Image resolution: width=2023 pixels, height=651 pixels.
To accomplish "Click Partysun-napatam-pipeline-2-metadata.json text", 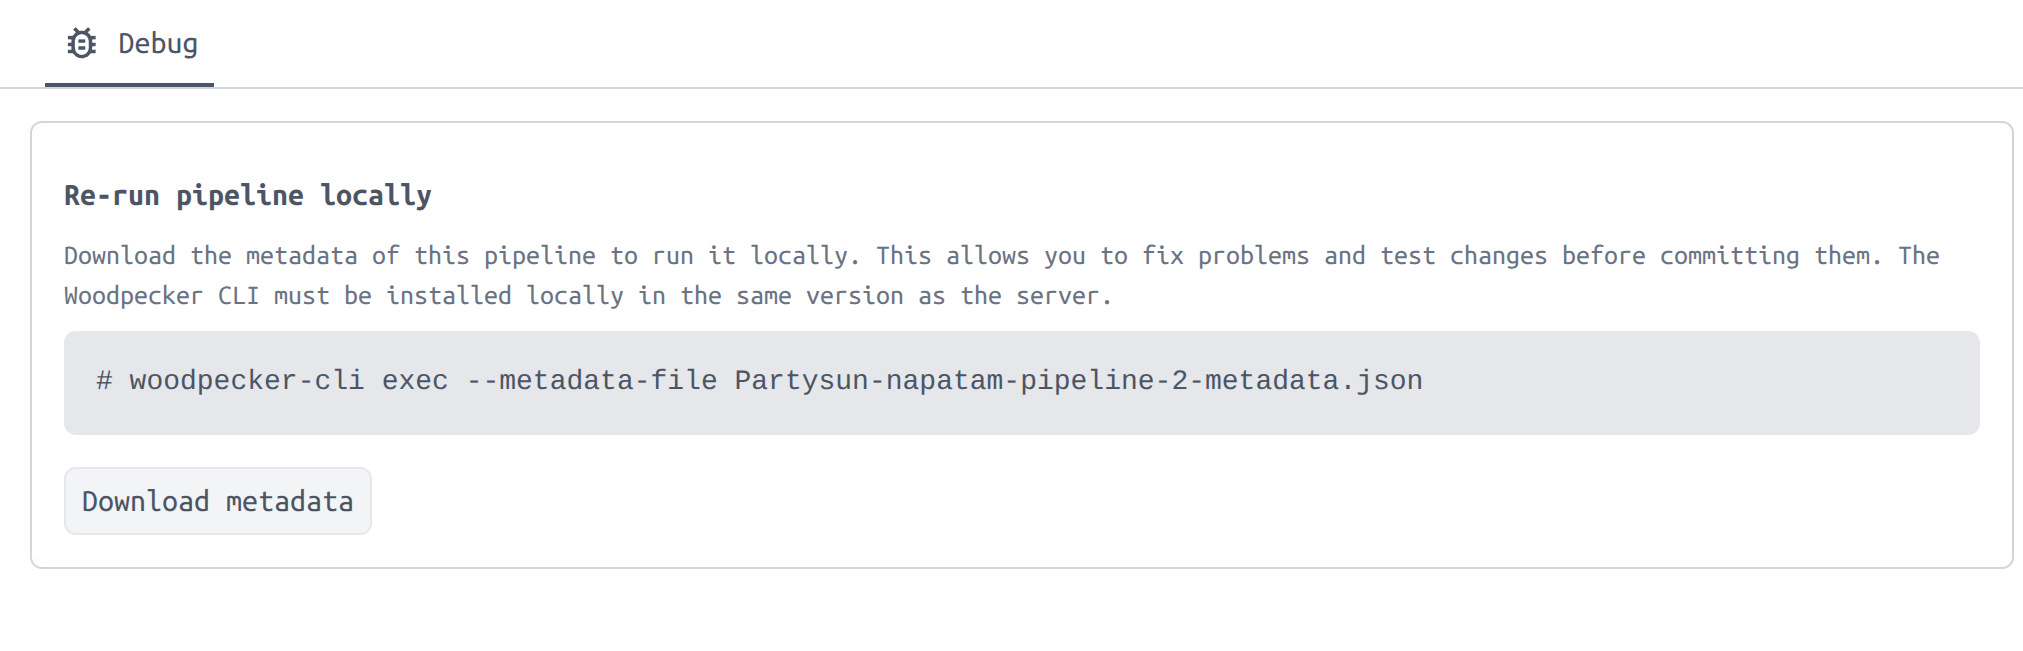I will [x=1077, y=380].
